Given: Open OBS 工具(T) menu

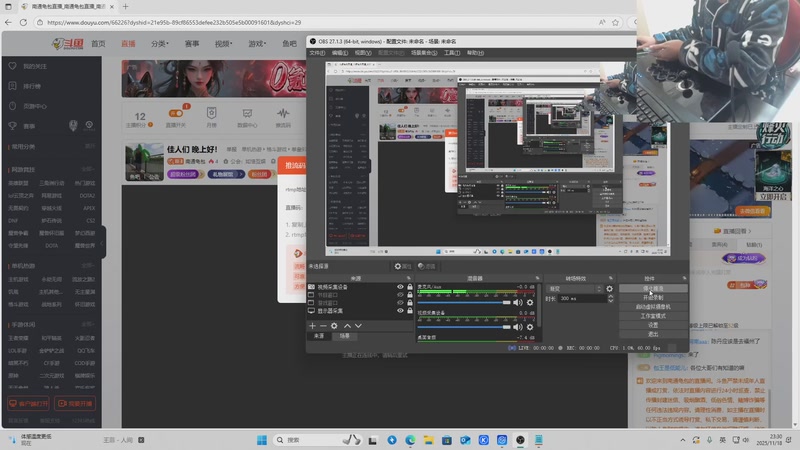Looking at the screenshot, I should click(x=452, y=53).
